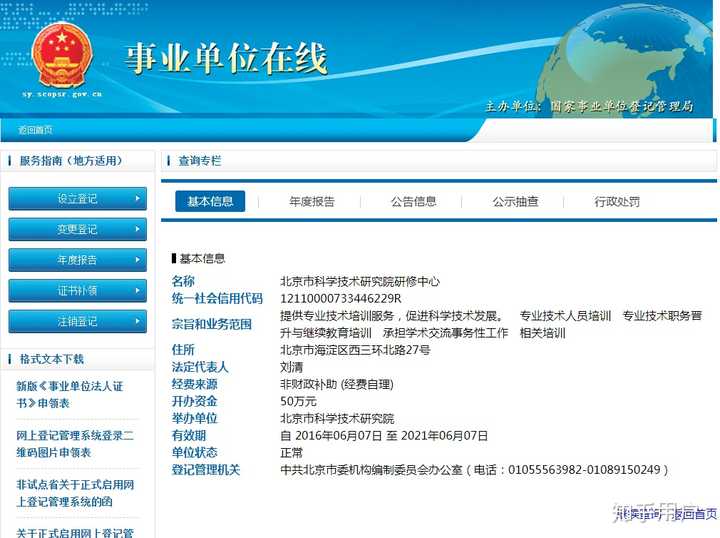Open the 注销登记 sidebar button
Screen dimensions: 720x538
pos(78,321)
